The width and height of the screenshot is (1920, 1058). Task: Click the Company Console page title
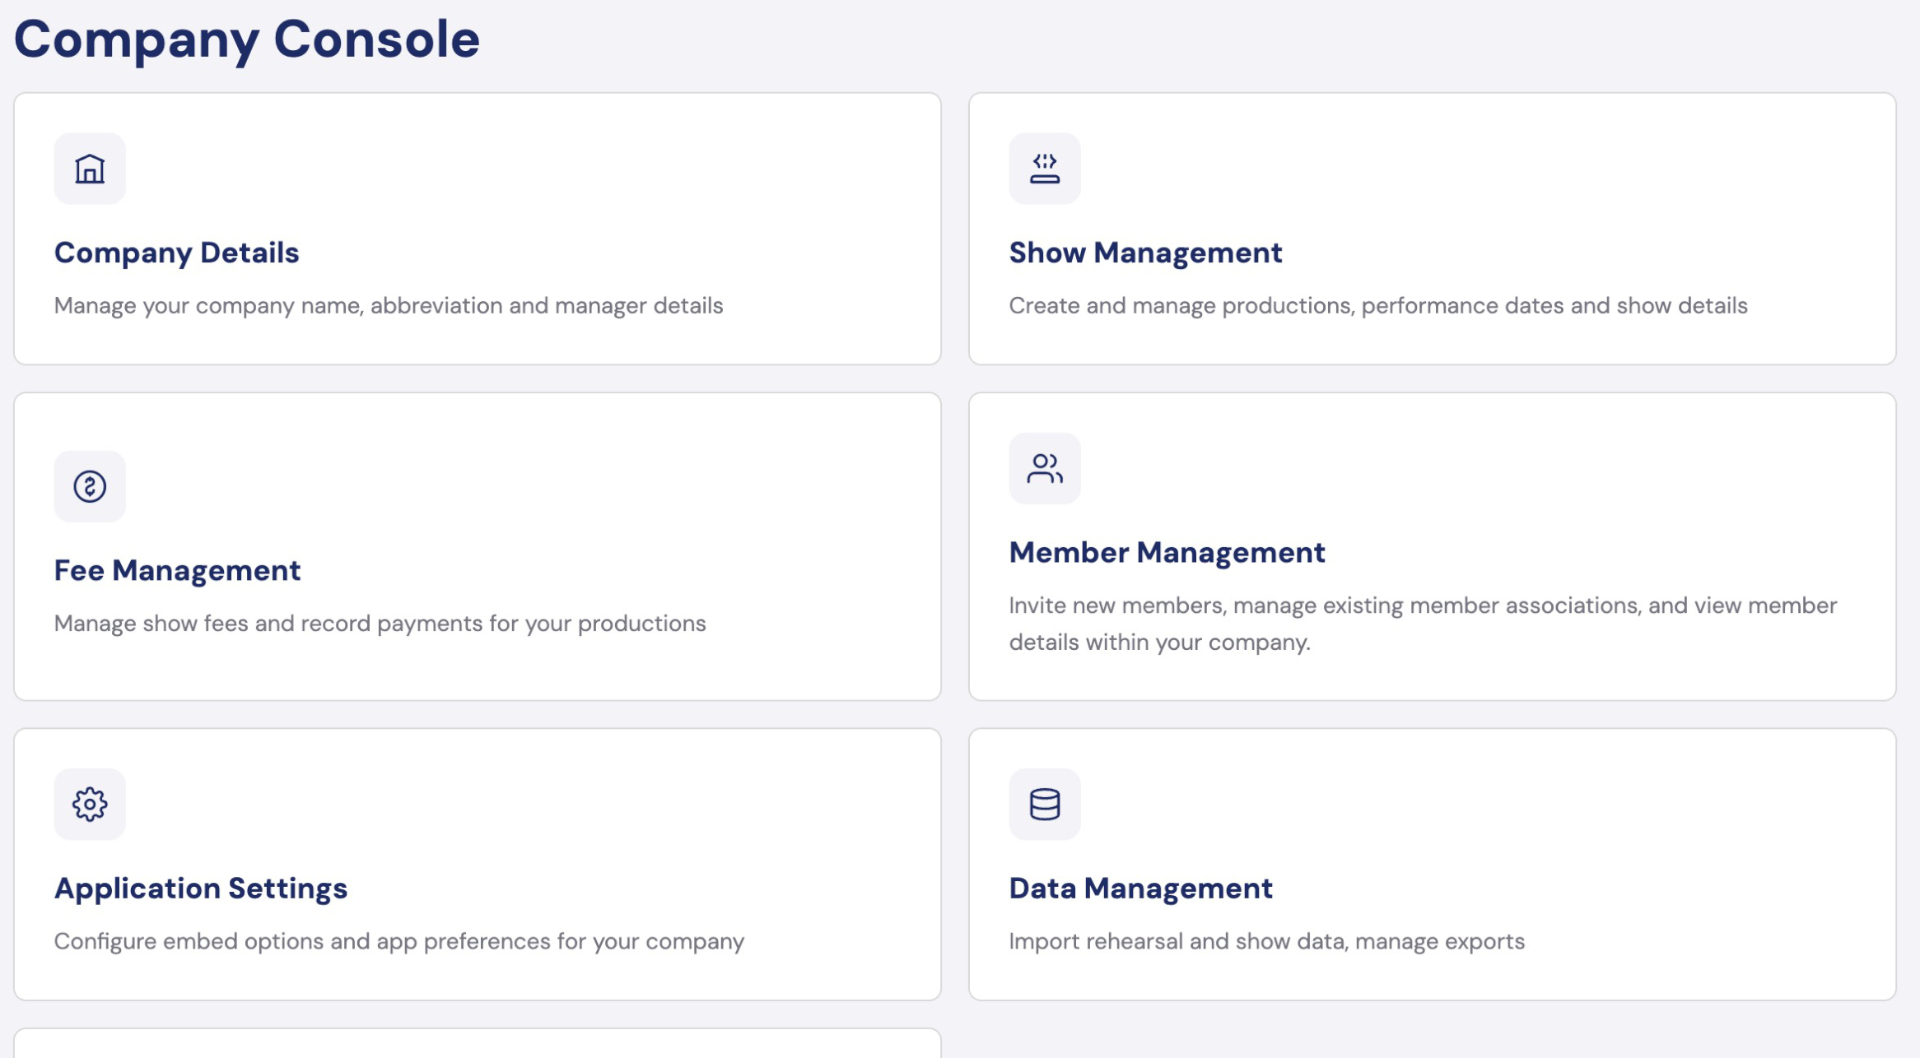tap(247, 40)
